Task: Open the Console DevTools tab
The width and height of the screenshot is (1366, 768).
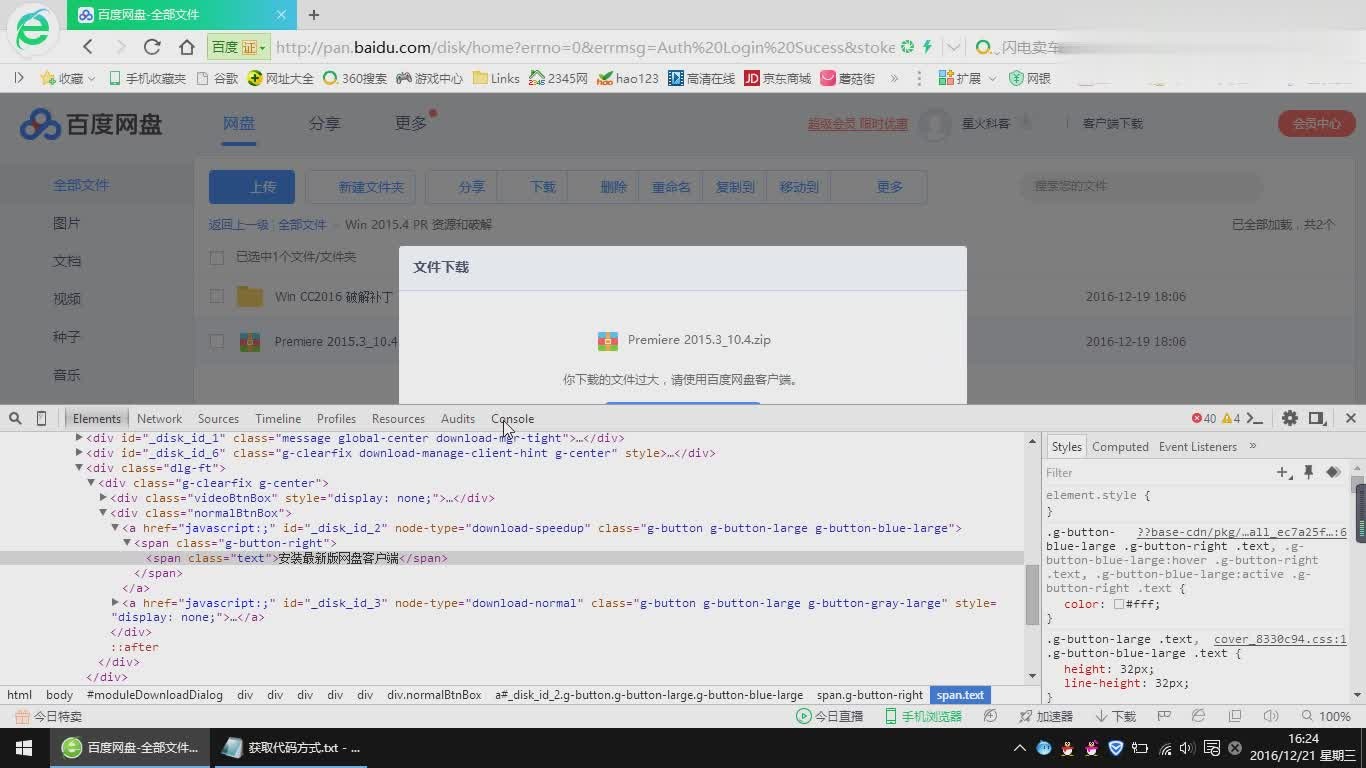Action: click(x=512, y=418)
